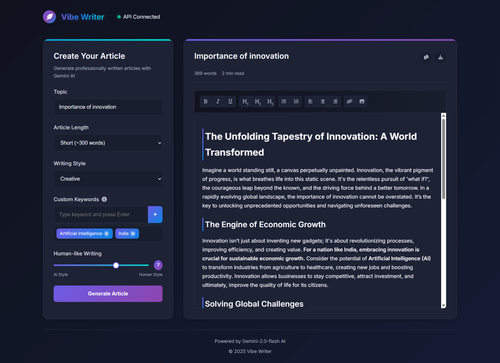Click the "Create Your Article" heading
Viewport: 500px width, 363px height.
(89, 56)
